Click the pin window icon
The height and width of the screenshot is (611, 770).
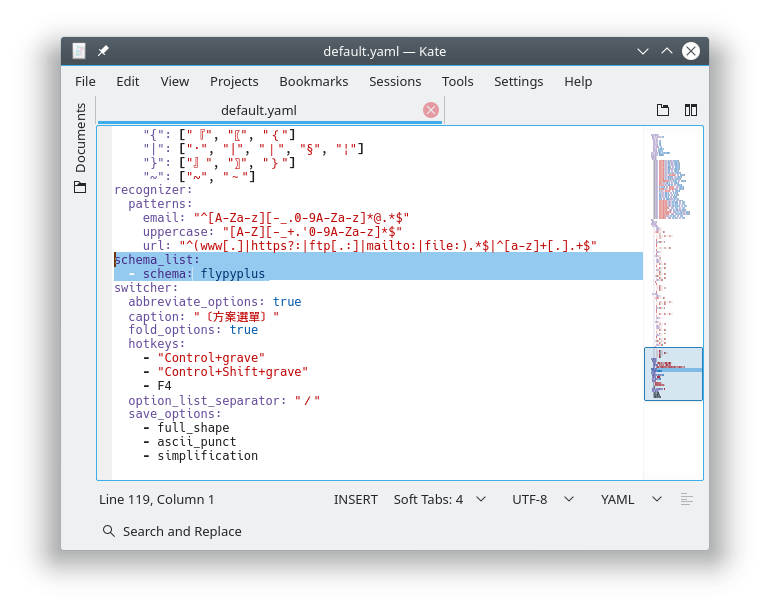[x=103, y=51]
